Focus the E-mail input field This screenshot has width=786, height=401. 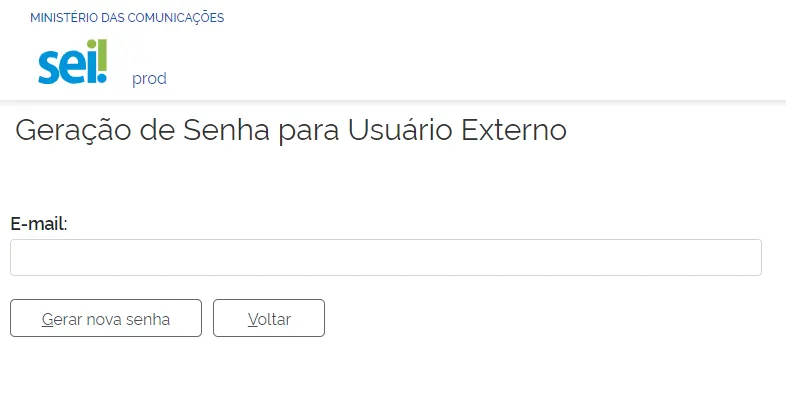pos(385,257)
